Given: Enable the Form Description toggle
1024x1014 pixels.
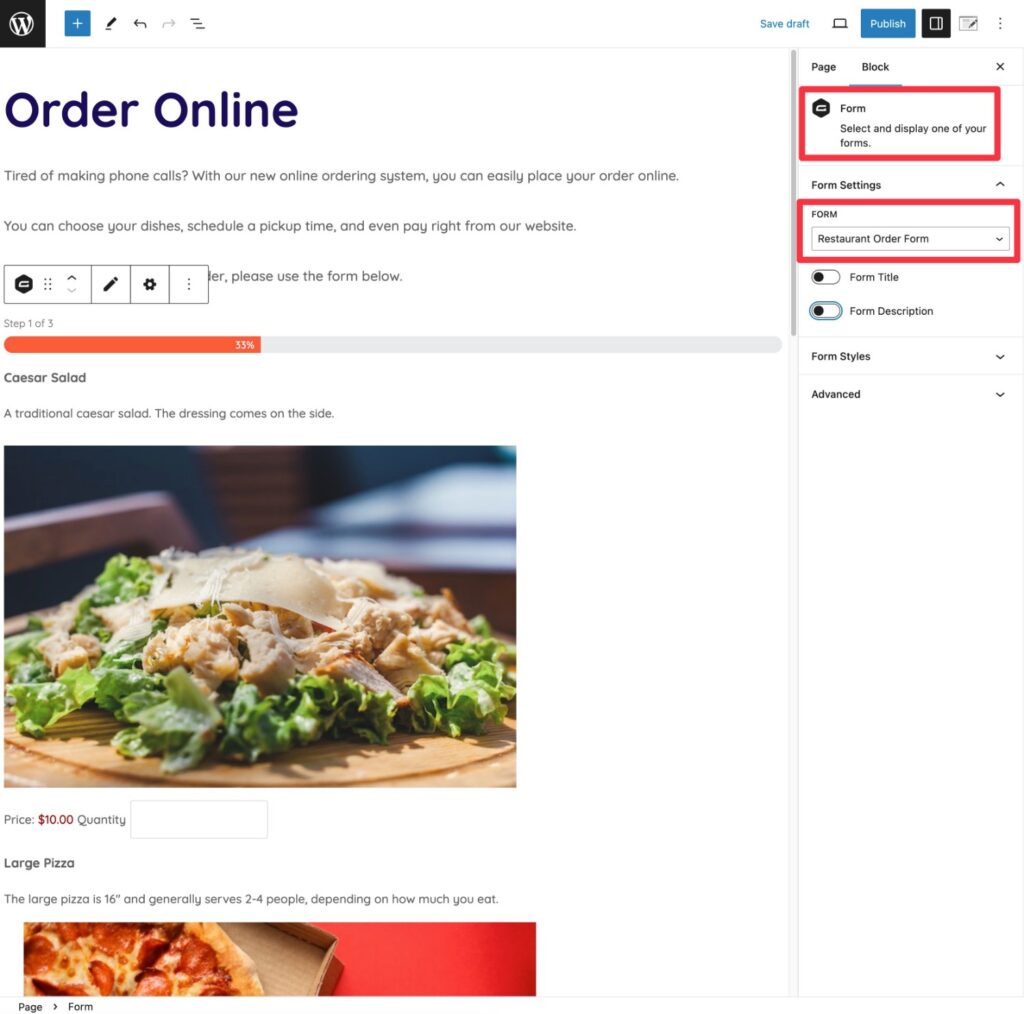Looking at the screenshot, I should (x=825, y=311).
